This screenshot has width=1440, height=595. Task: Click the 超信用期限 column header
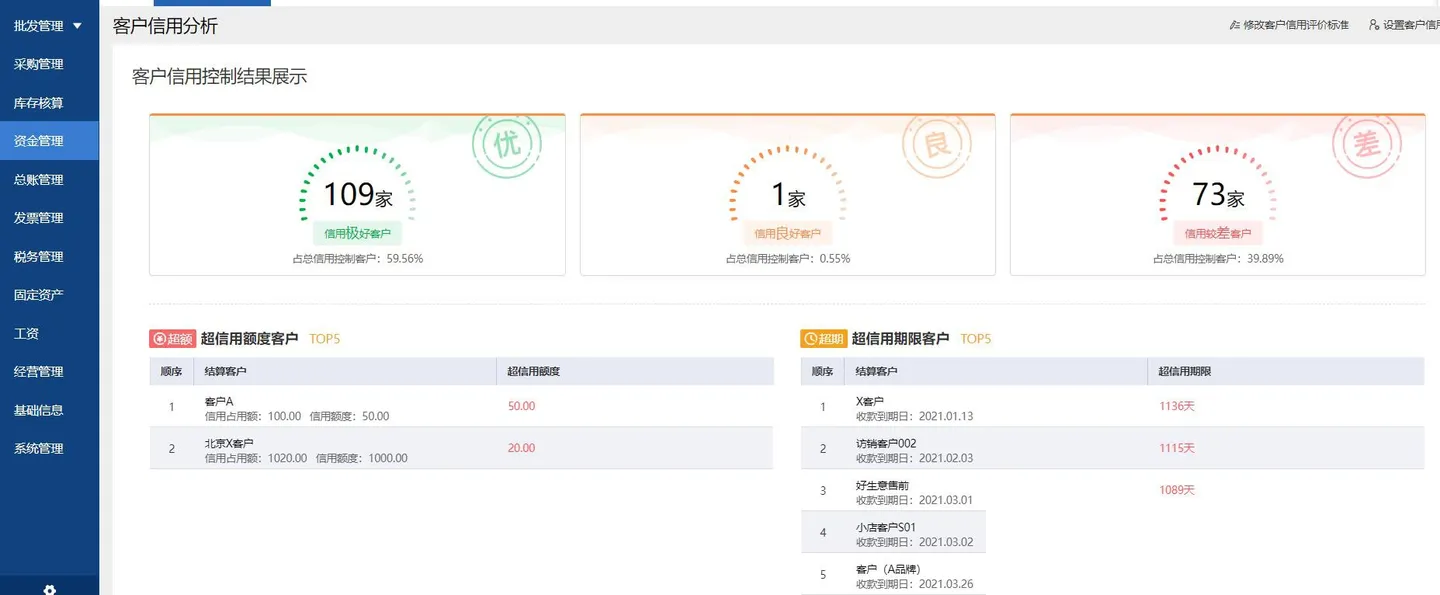[x=1184, y=371]
